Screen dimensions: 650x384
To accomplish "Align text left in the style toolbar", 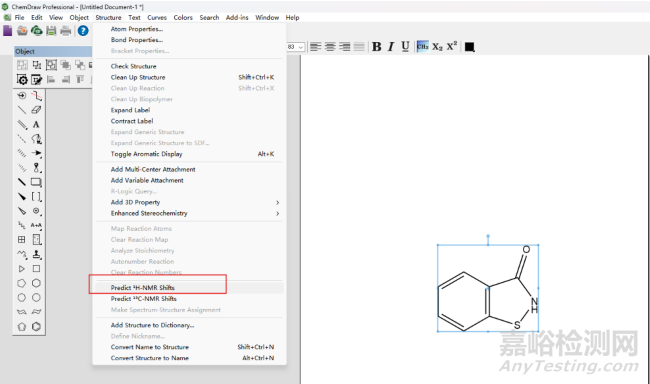I will point(315,47).
